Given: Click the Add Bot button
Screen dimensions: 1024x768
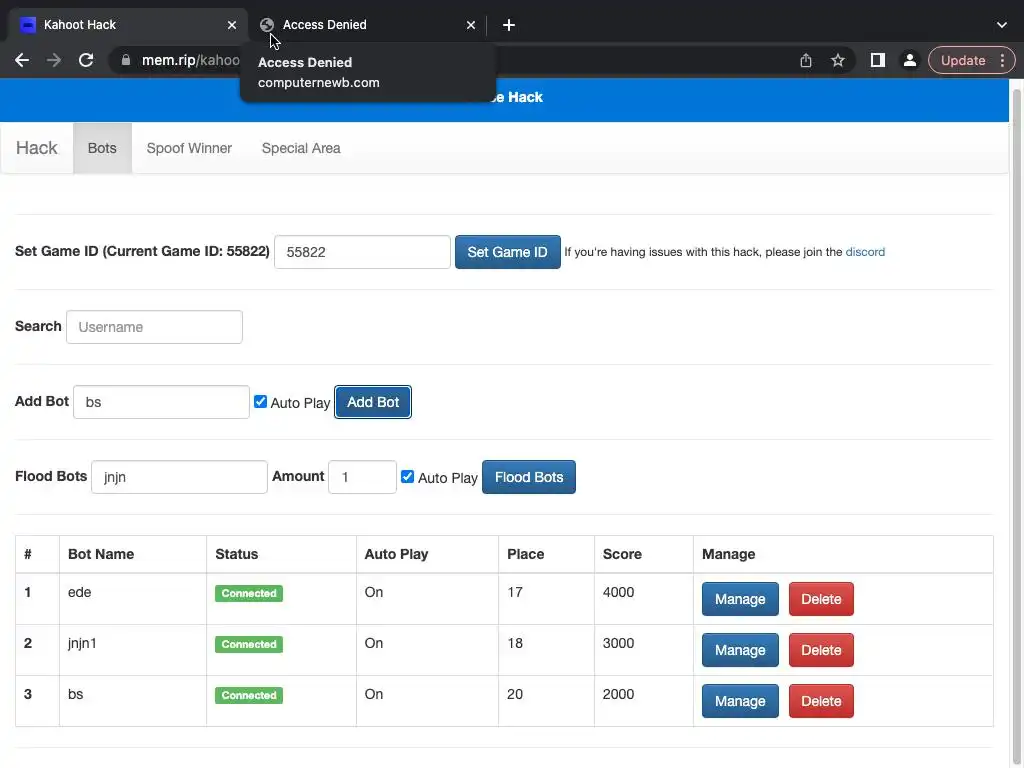Looking at the screenshot, I should click(373, 402).
